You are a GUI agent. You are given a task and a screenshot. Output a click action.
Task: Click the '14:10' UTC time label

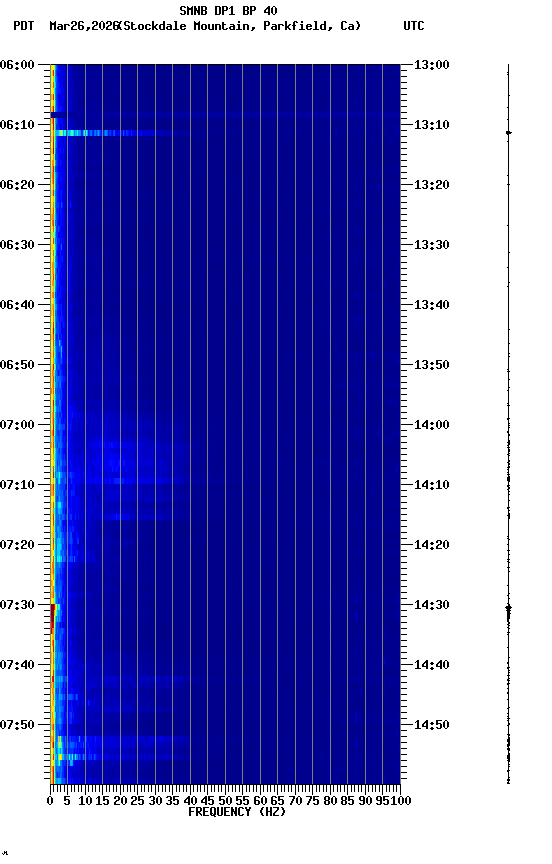(x=432, y=485)
